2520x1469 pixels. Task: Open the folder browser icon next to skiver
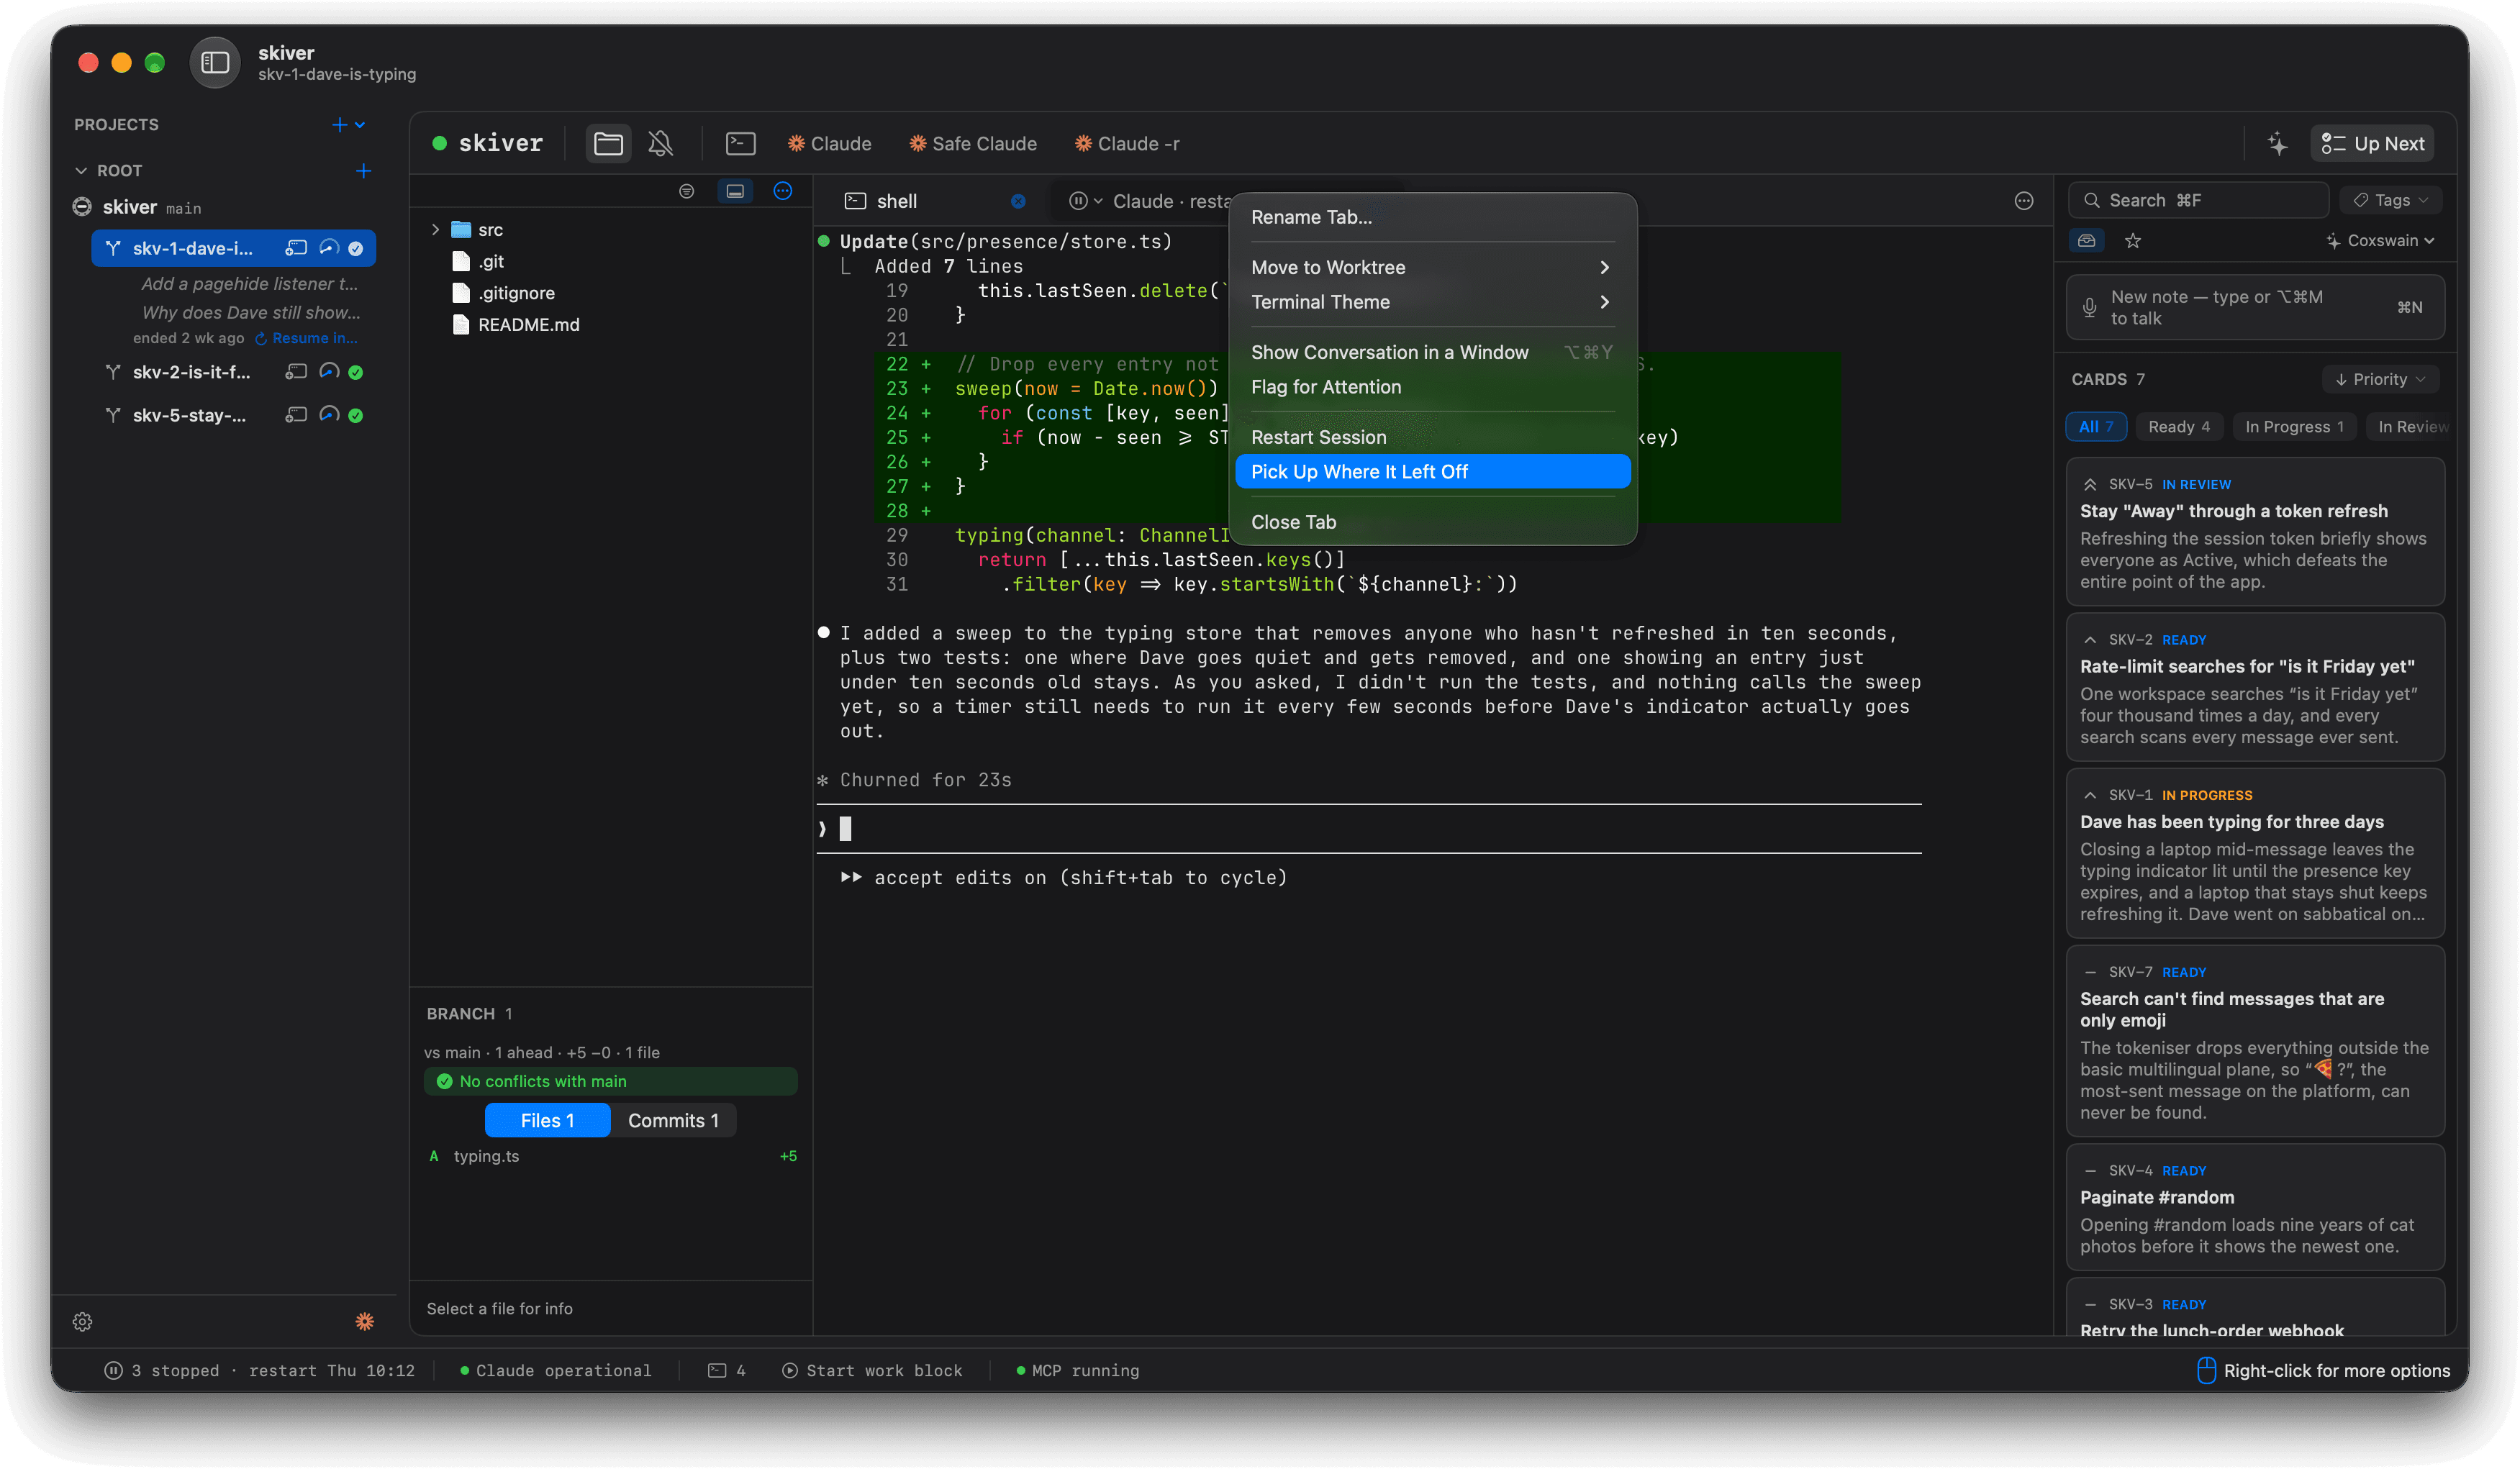coord(608,144)
